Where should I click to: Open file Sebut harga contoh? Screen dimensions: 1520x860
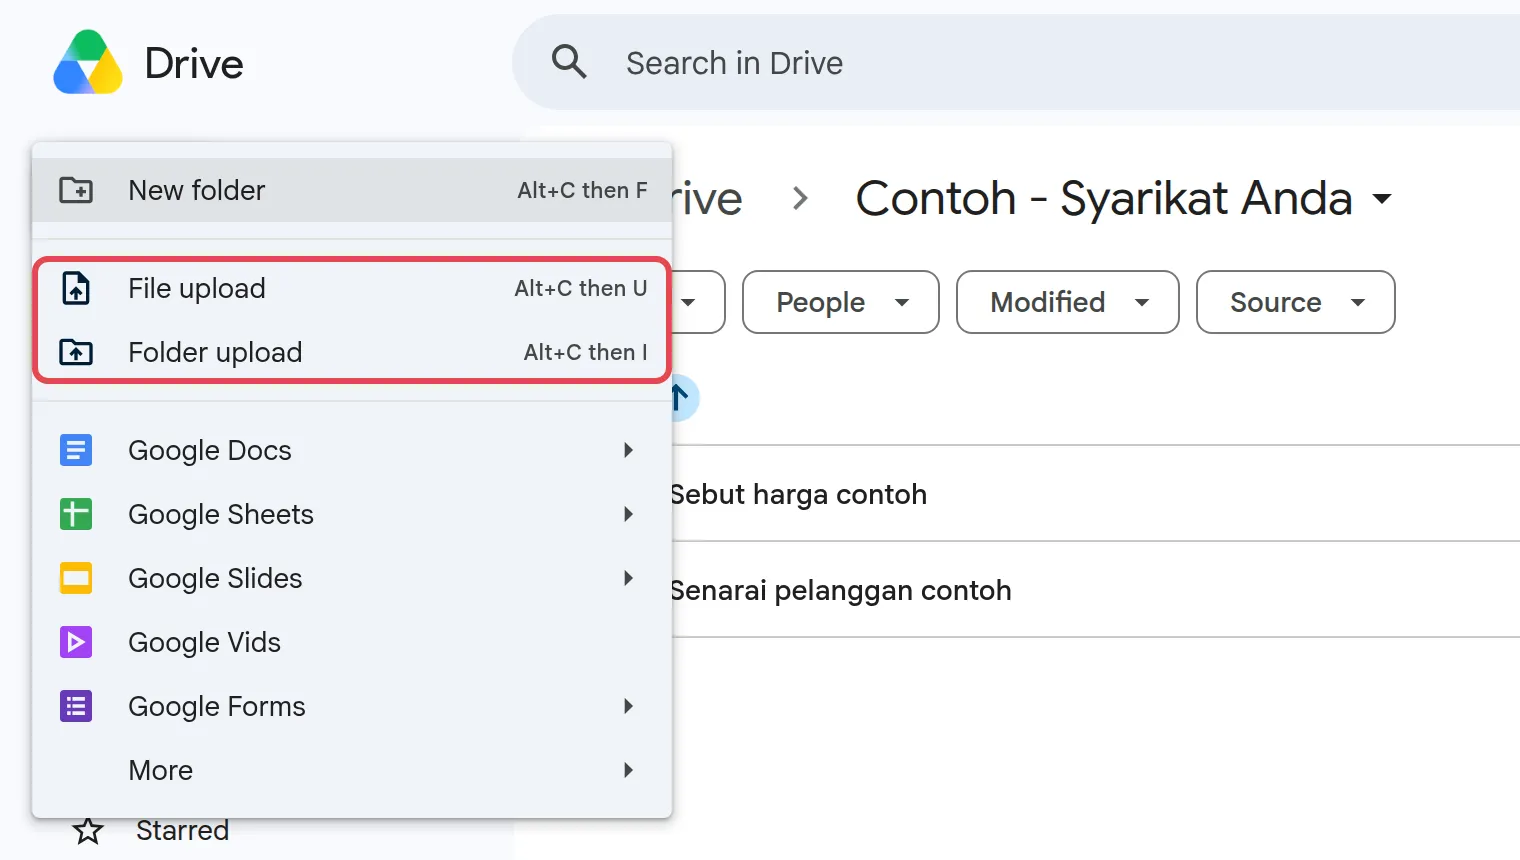[x=799, y=494]
